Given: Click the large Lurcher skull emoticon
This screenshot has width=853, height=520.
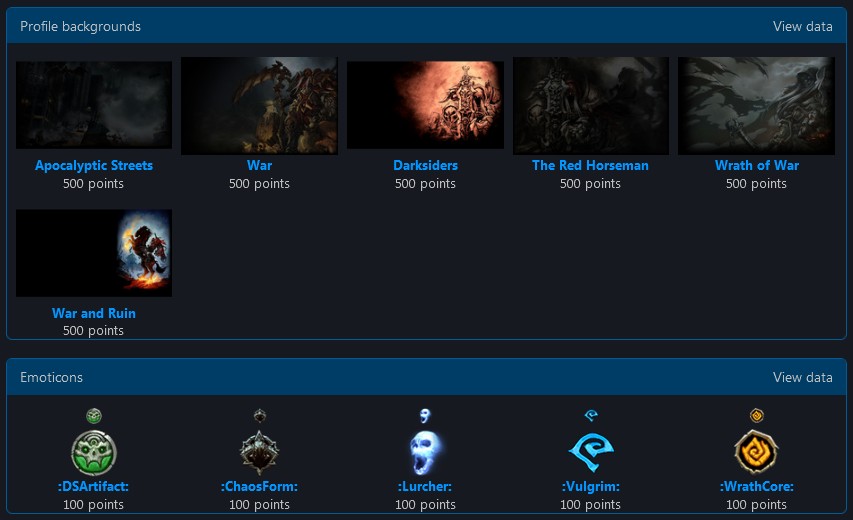Looking at the screenshot, I should (x=425, y=453).
